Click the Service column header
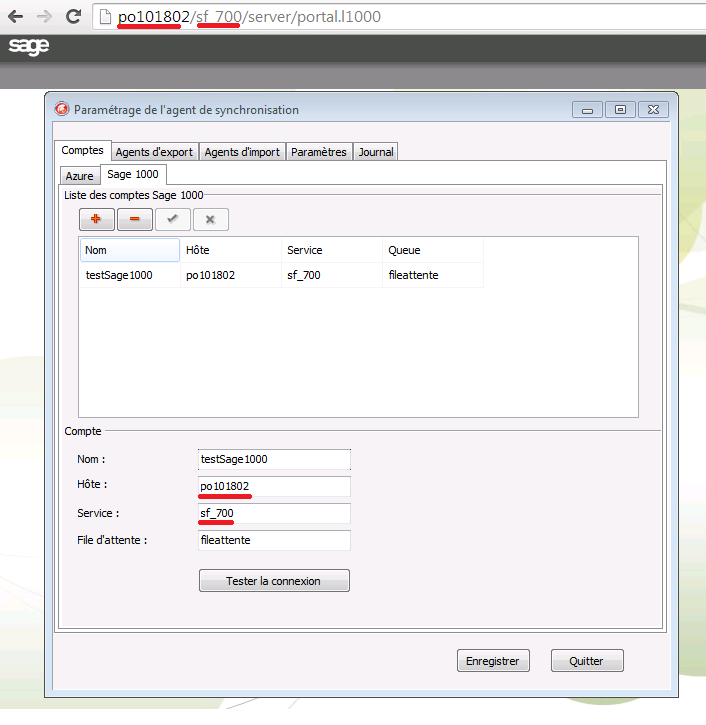This screenshot has width=706, height=725. (332, 250)
